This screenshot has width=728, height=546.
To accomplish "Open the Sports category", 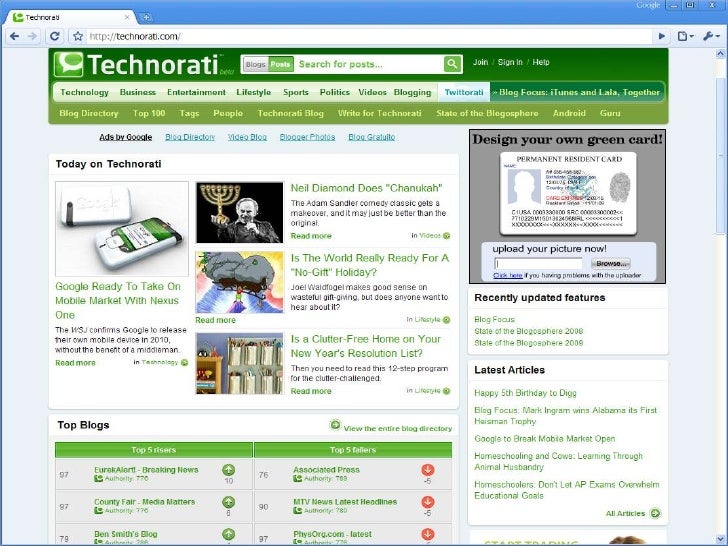I will point(296,92).
